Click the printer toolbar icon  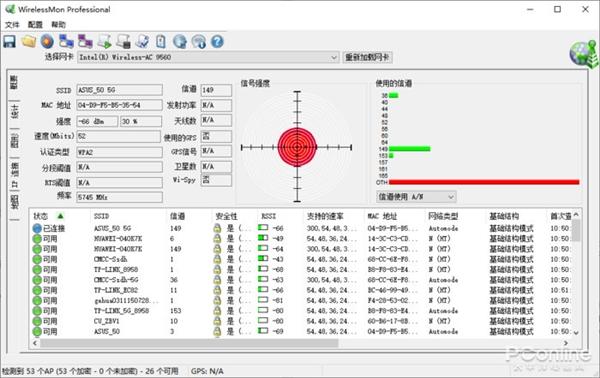point(123,41)
